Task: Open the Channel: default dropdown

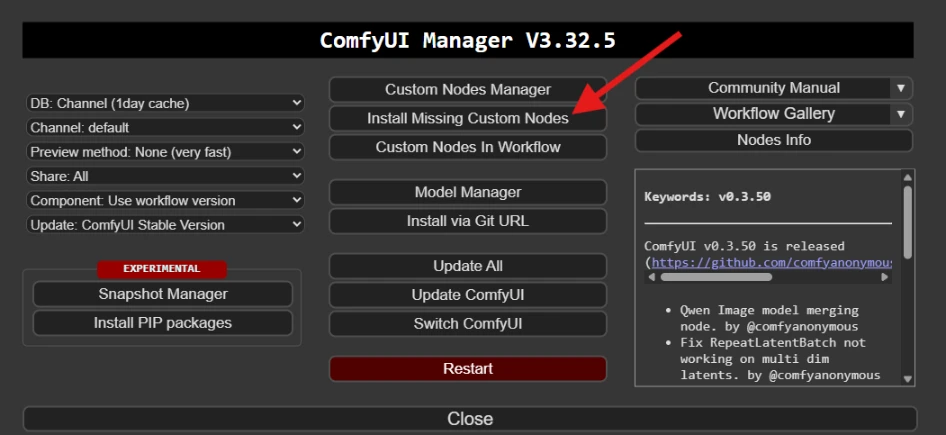Action: 165,127
